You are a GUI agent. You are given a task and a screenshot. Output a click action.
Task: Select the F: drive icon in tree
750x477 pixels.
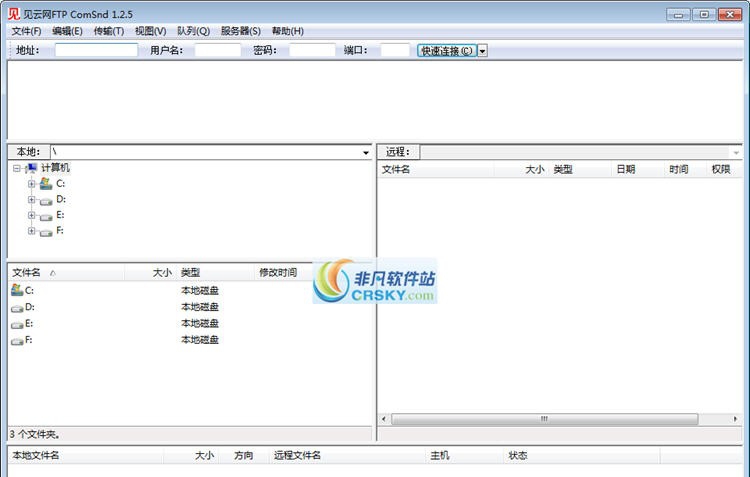(46, 233)
